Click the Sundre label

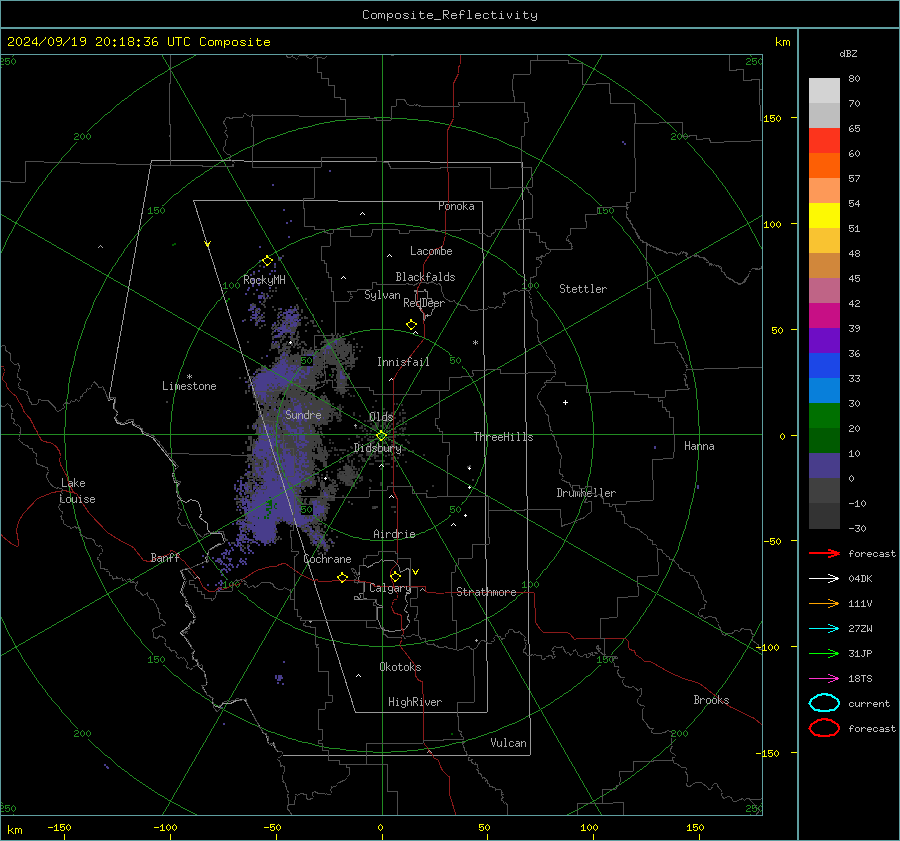[303, 414]
